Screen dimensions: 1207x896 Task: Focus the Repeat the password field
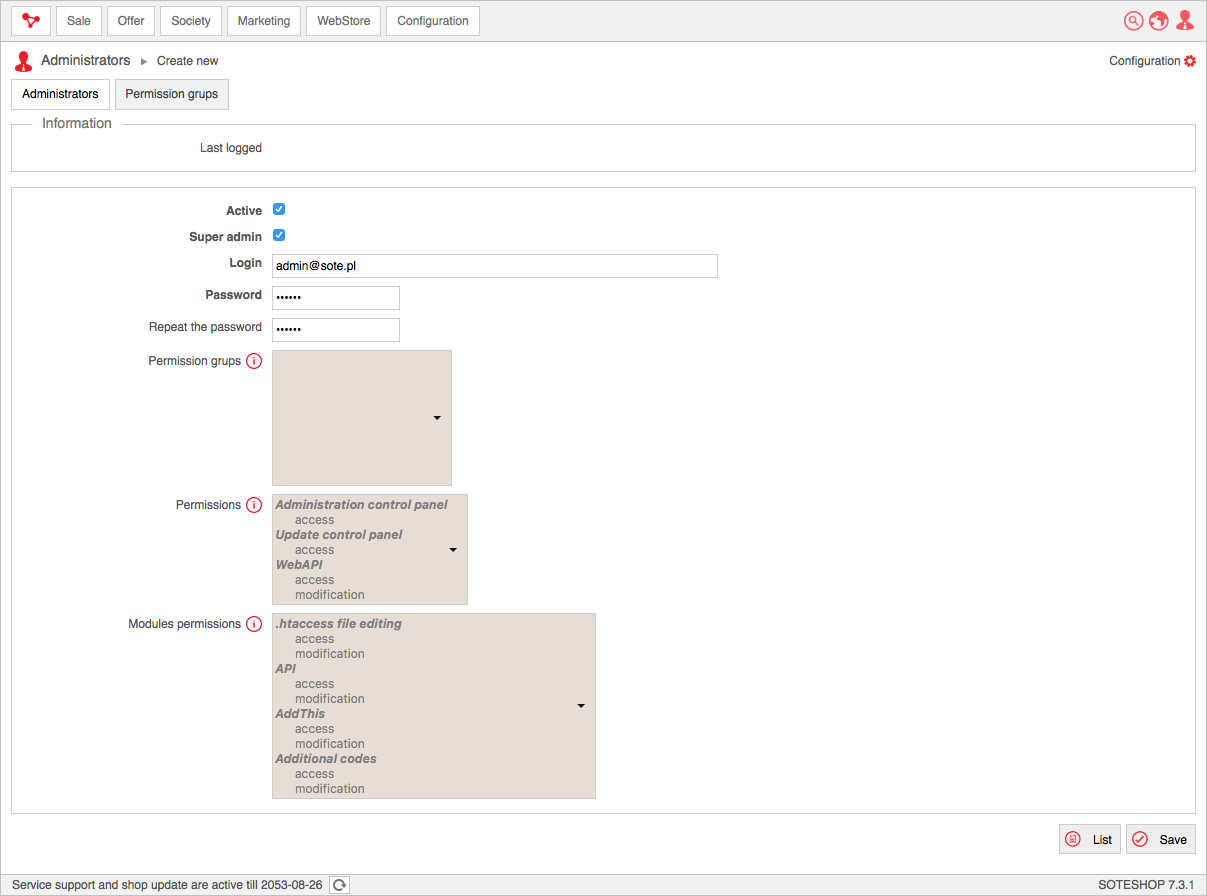[x=336, y=330]
